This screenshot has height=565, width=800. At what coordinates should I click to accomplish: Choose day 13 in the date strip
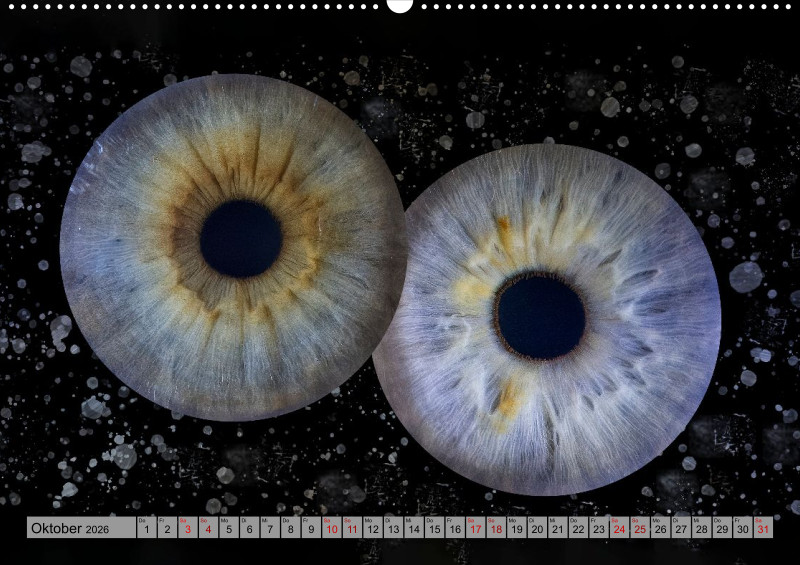coord(393,528)
